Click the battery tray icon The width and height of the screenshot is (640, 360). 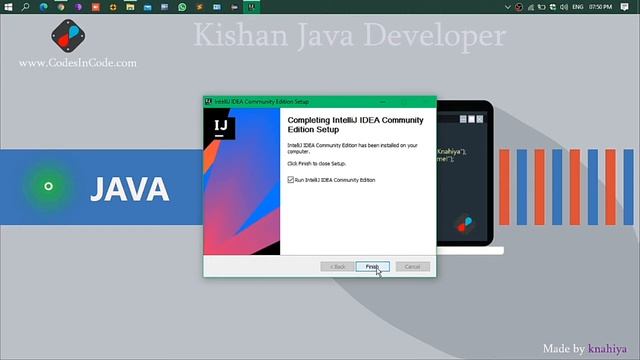(x=542, y=7)
